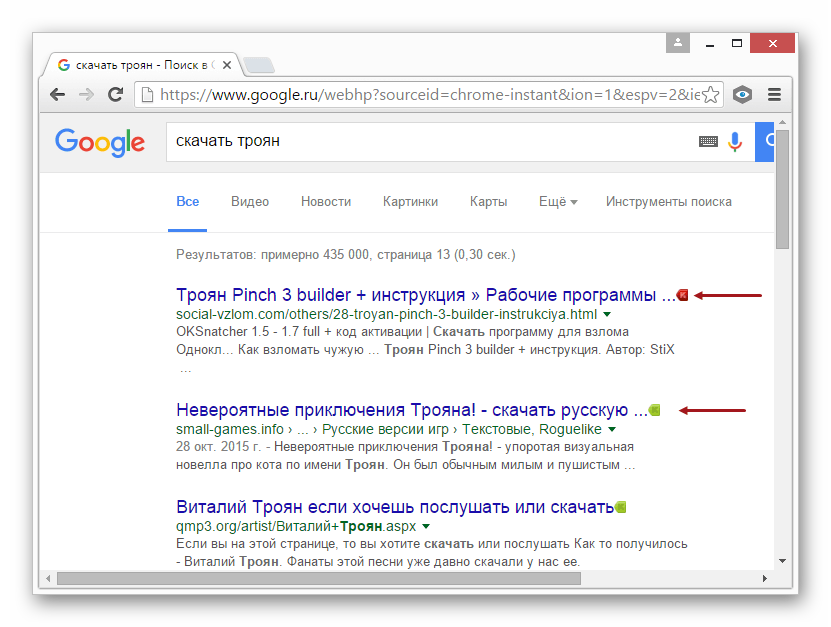Open Невероятные приключения Трояна result link
This screenshot has width=831, height=627.
[412, 410]
